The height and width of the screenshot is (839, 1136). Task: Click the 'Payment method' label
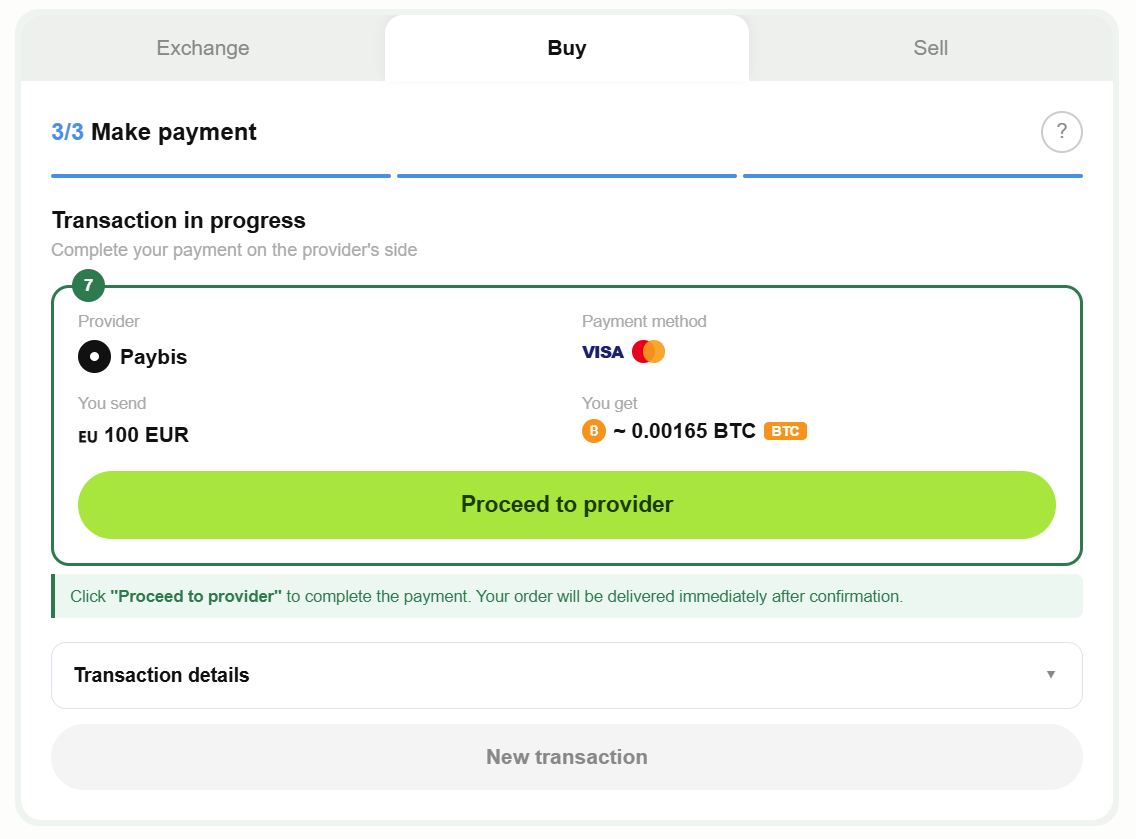pyautogui.click(x=644, y=321)
